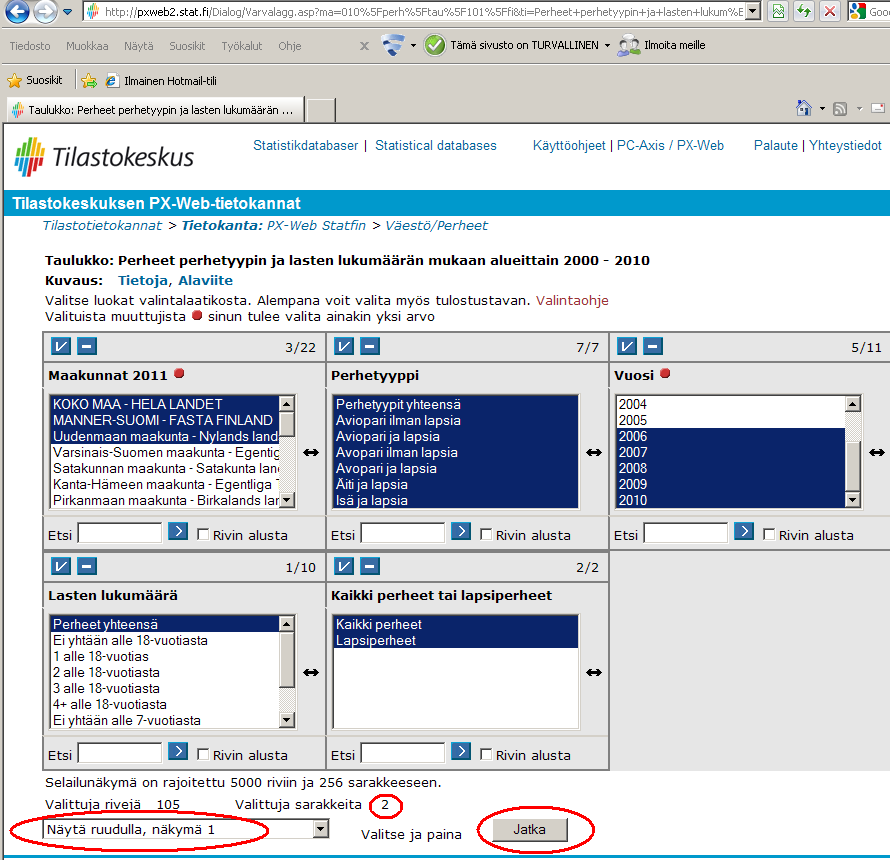The height and width of the screenshot is (860, 890).
Task: Deselect all values in Vuosi
Action: tap(652, 346)
